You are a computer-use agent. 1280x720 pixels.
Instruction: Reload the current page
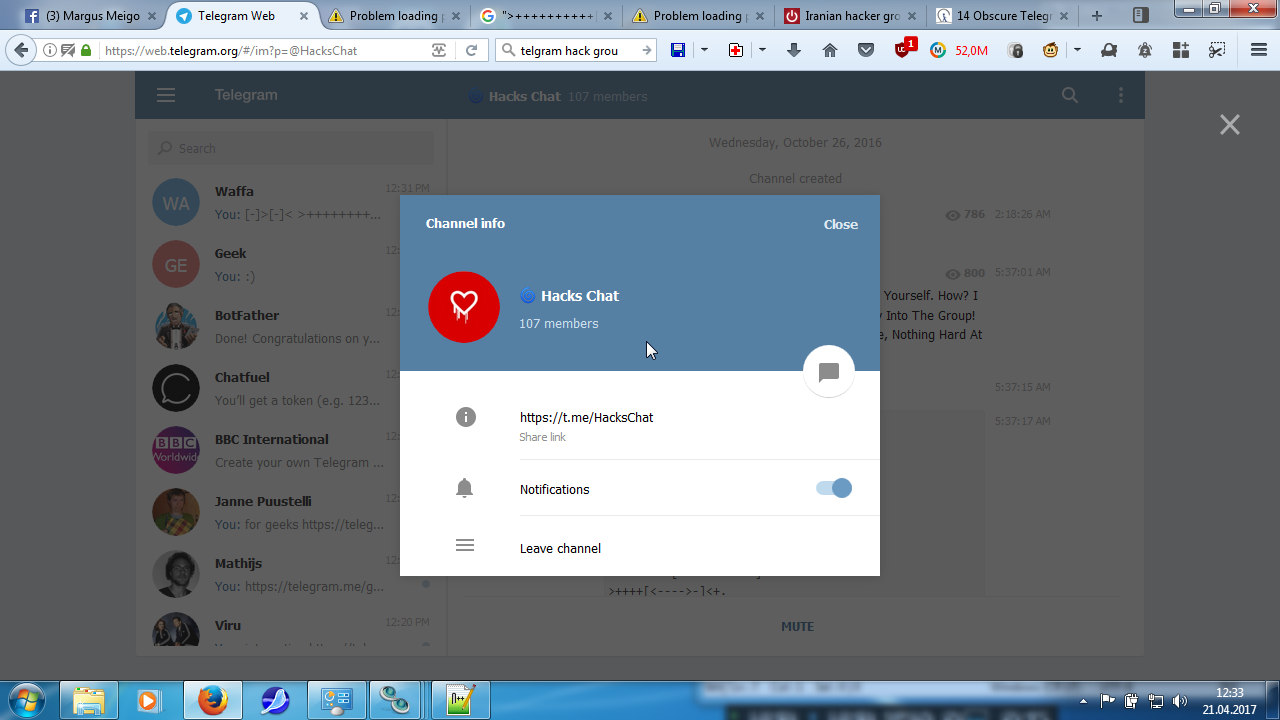[471, 50]
